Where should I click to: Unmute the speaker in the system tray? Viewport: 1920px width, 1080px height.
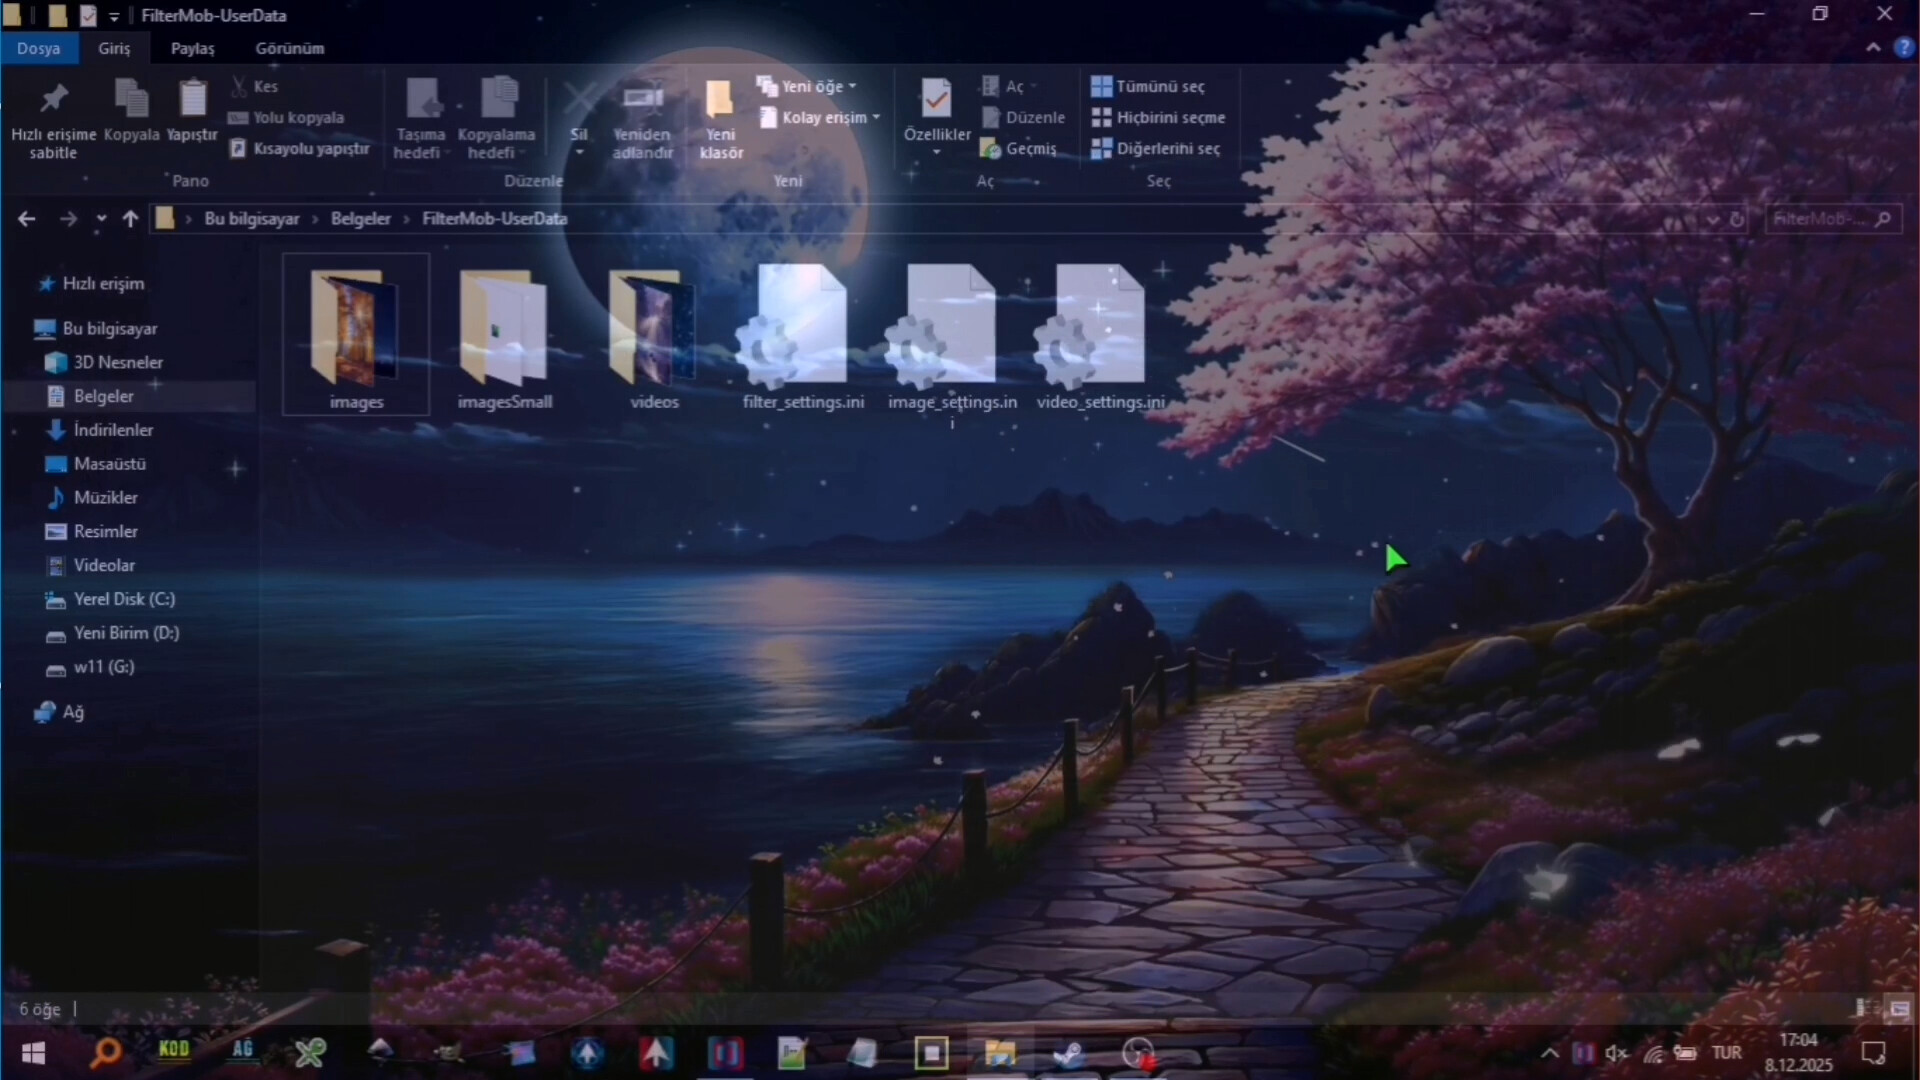click(1617, 1053)
